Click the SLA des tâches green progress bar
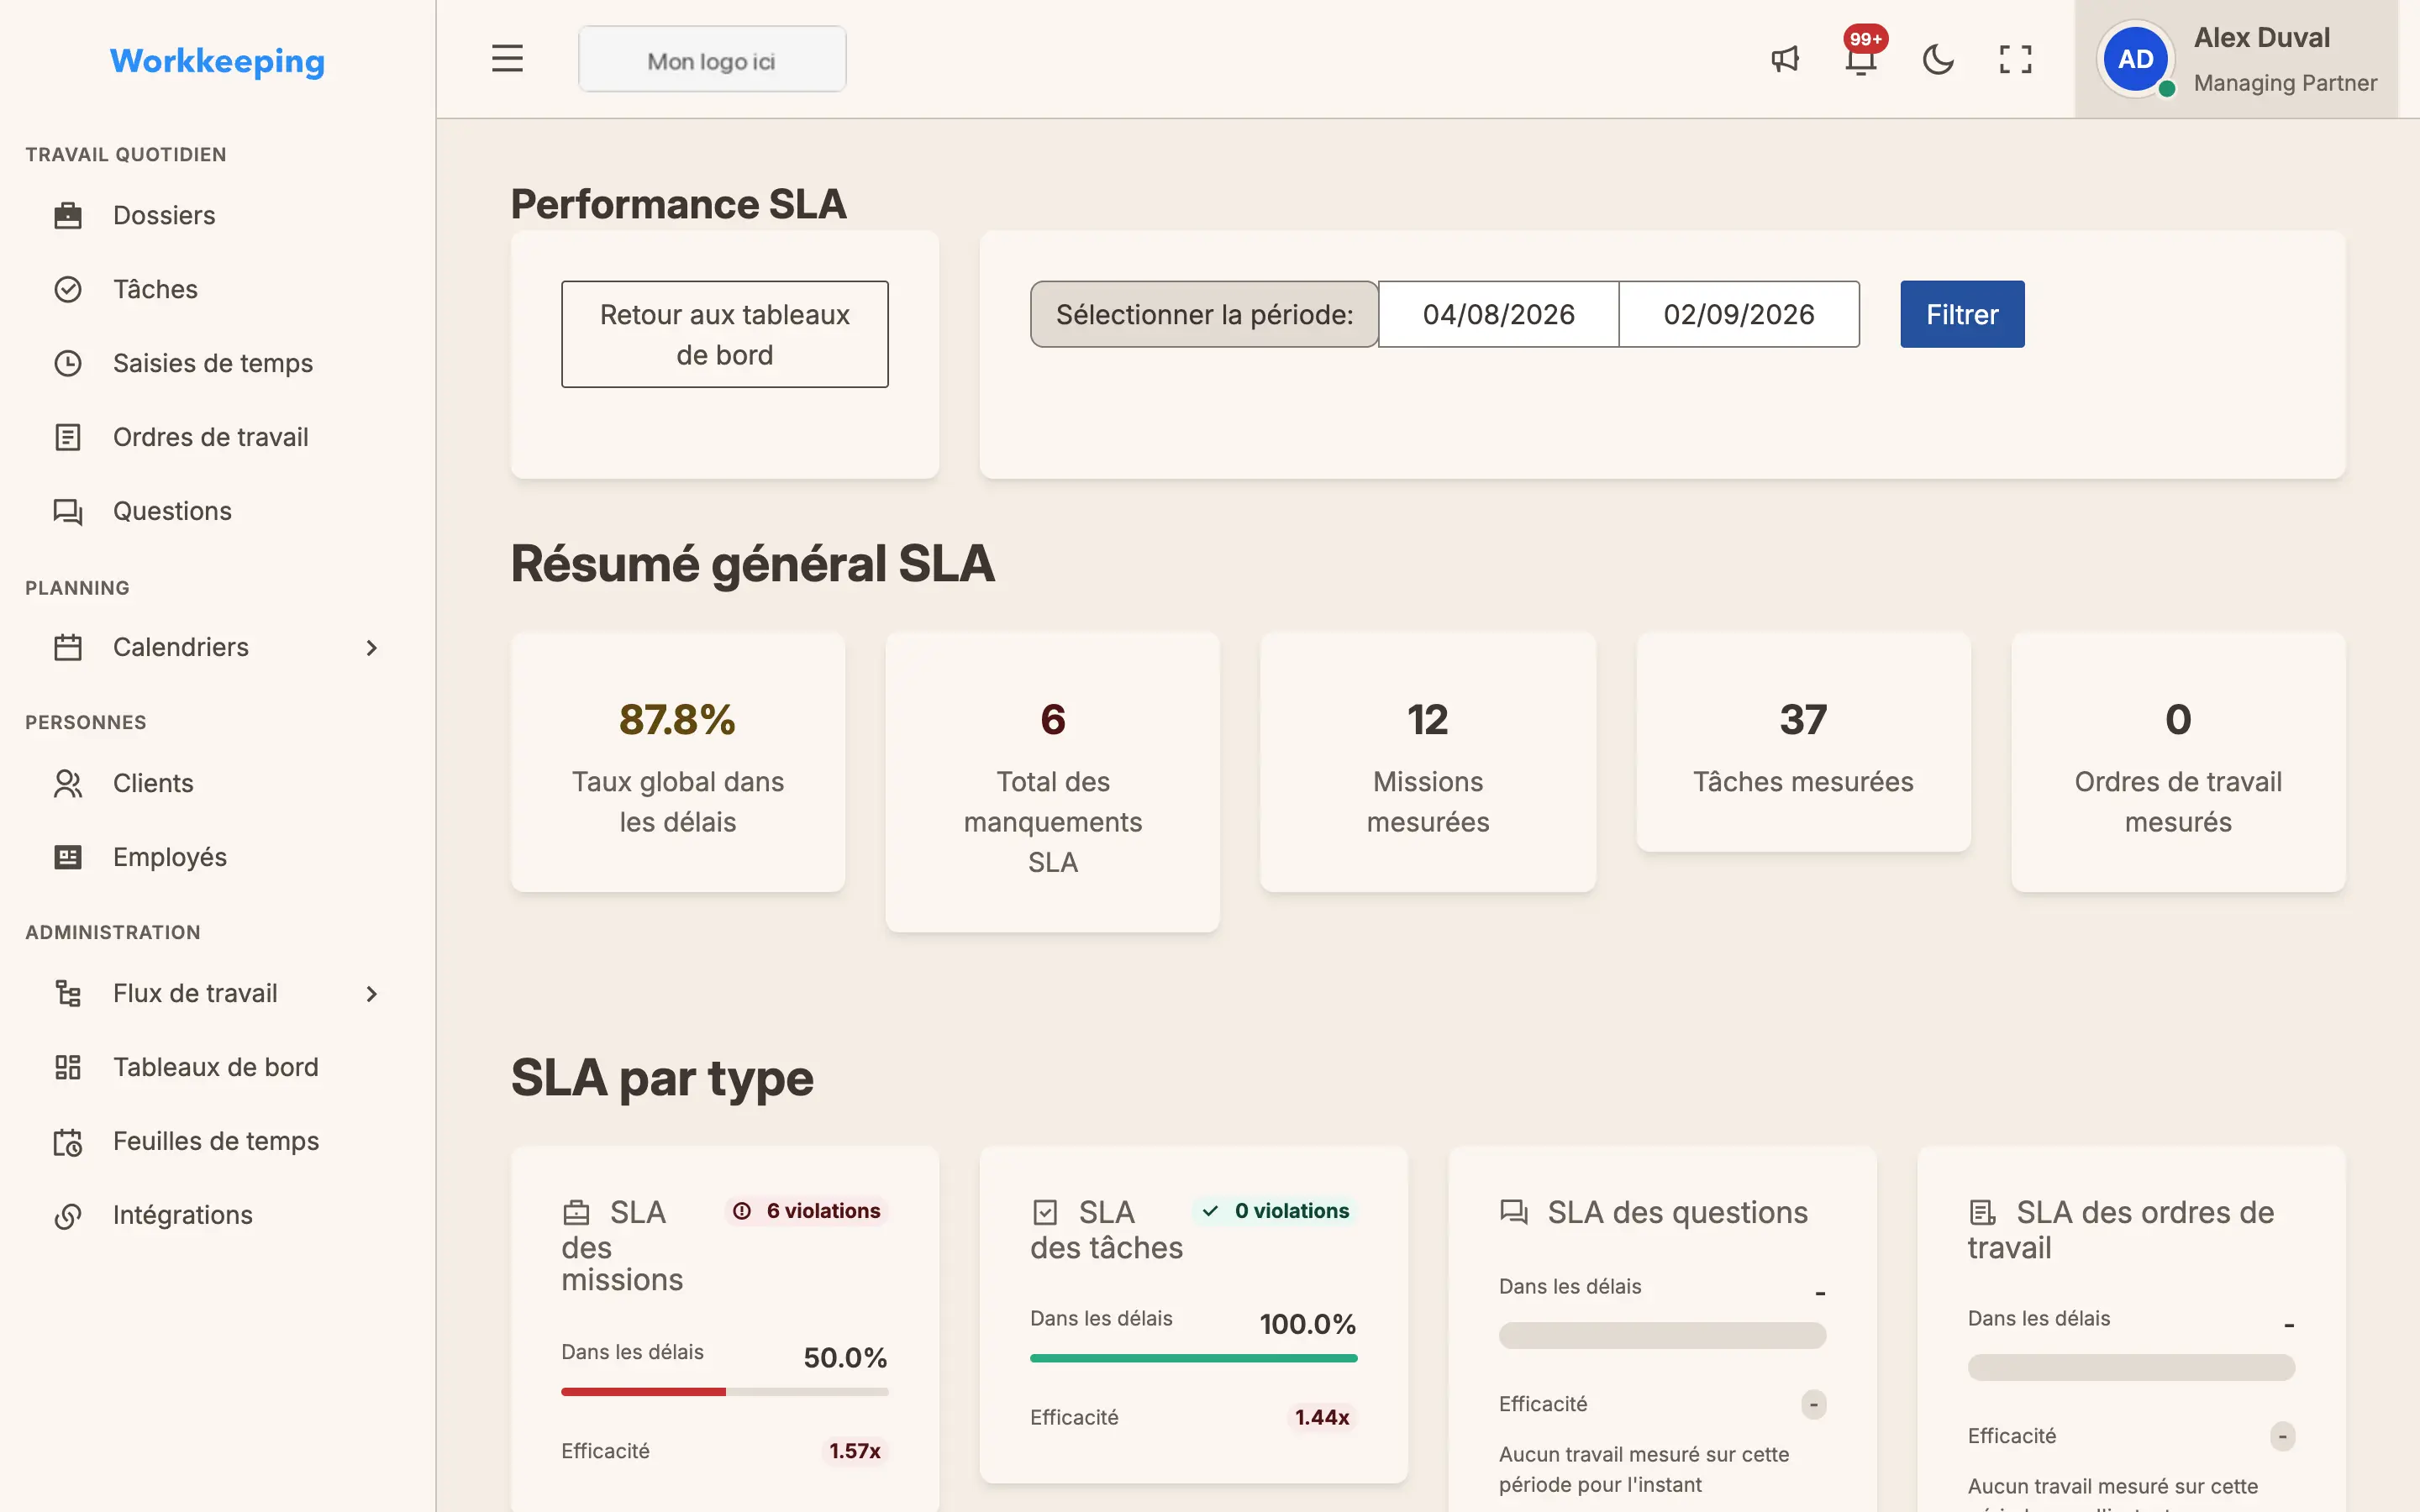 tap(1193, 1358)
